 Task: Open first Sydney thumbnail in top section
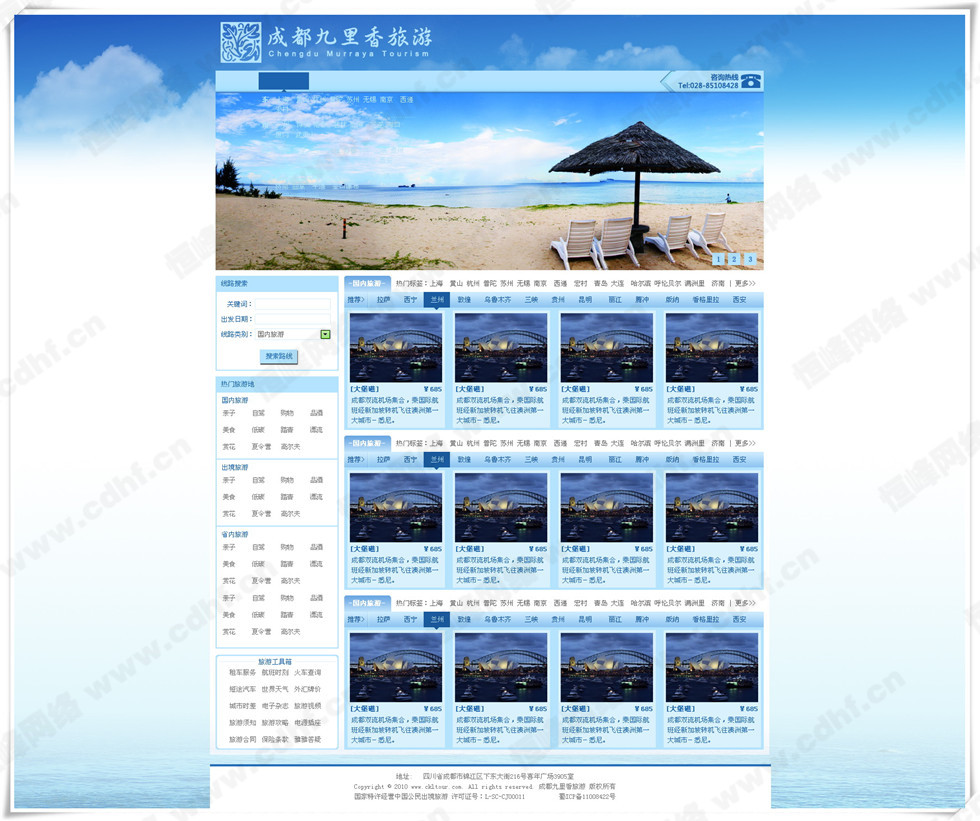pyautogui.click(x=396, y=347)
